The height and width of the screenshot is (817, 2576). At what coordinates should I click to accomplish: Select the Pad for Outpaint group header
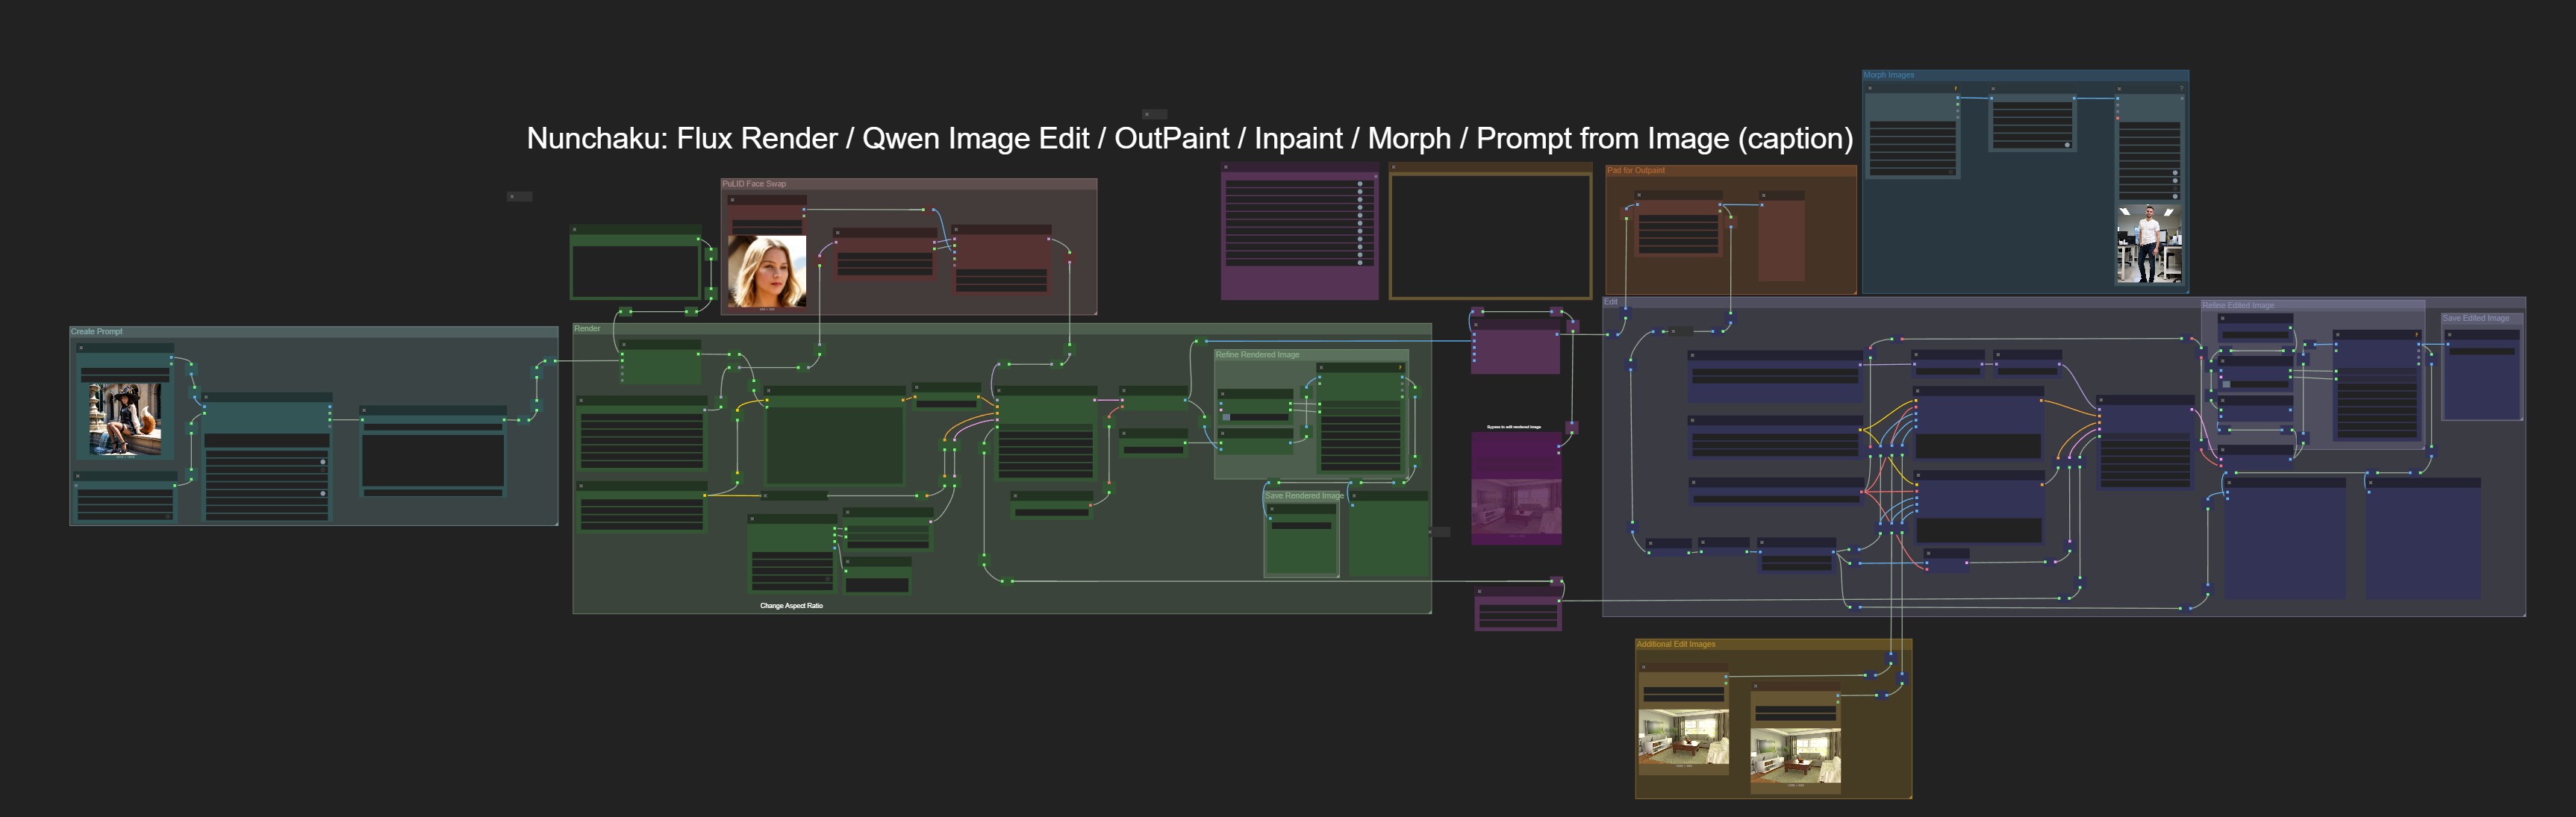(x=1635, y=171)
